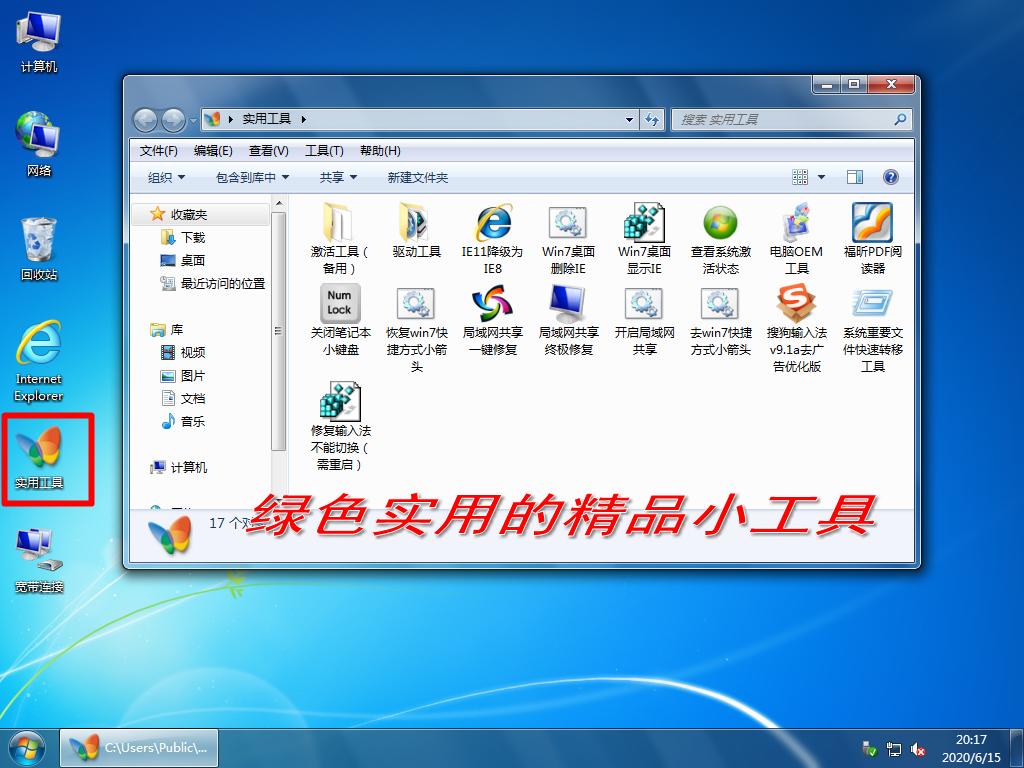The width and height of the screenshot is (1024, 768).
Task: Click inside the 搜索 实用工具 search box
Action: 790,119
